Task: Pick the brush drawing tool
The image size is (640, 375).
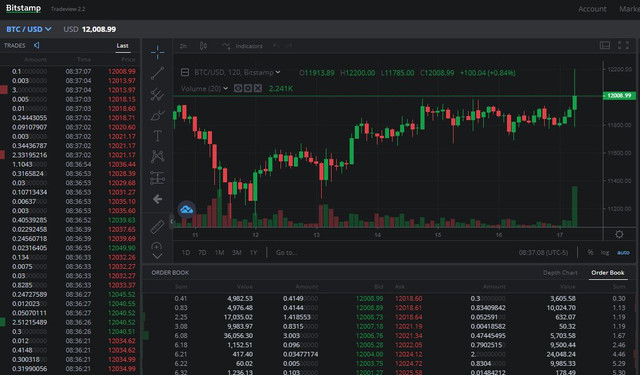Action: pyautogui.click(x=157, y=115)
